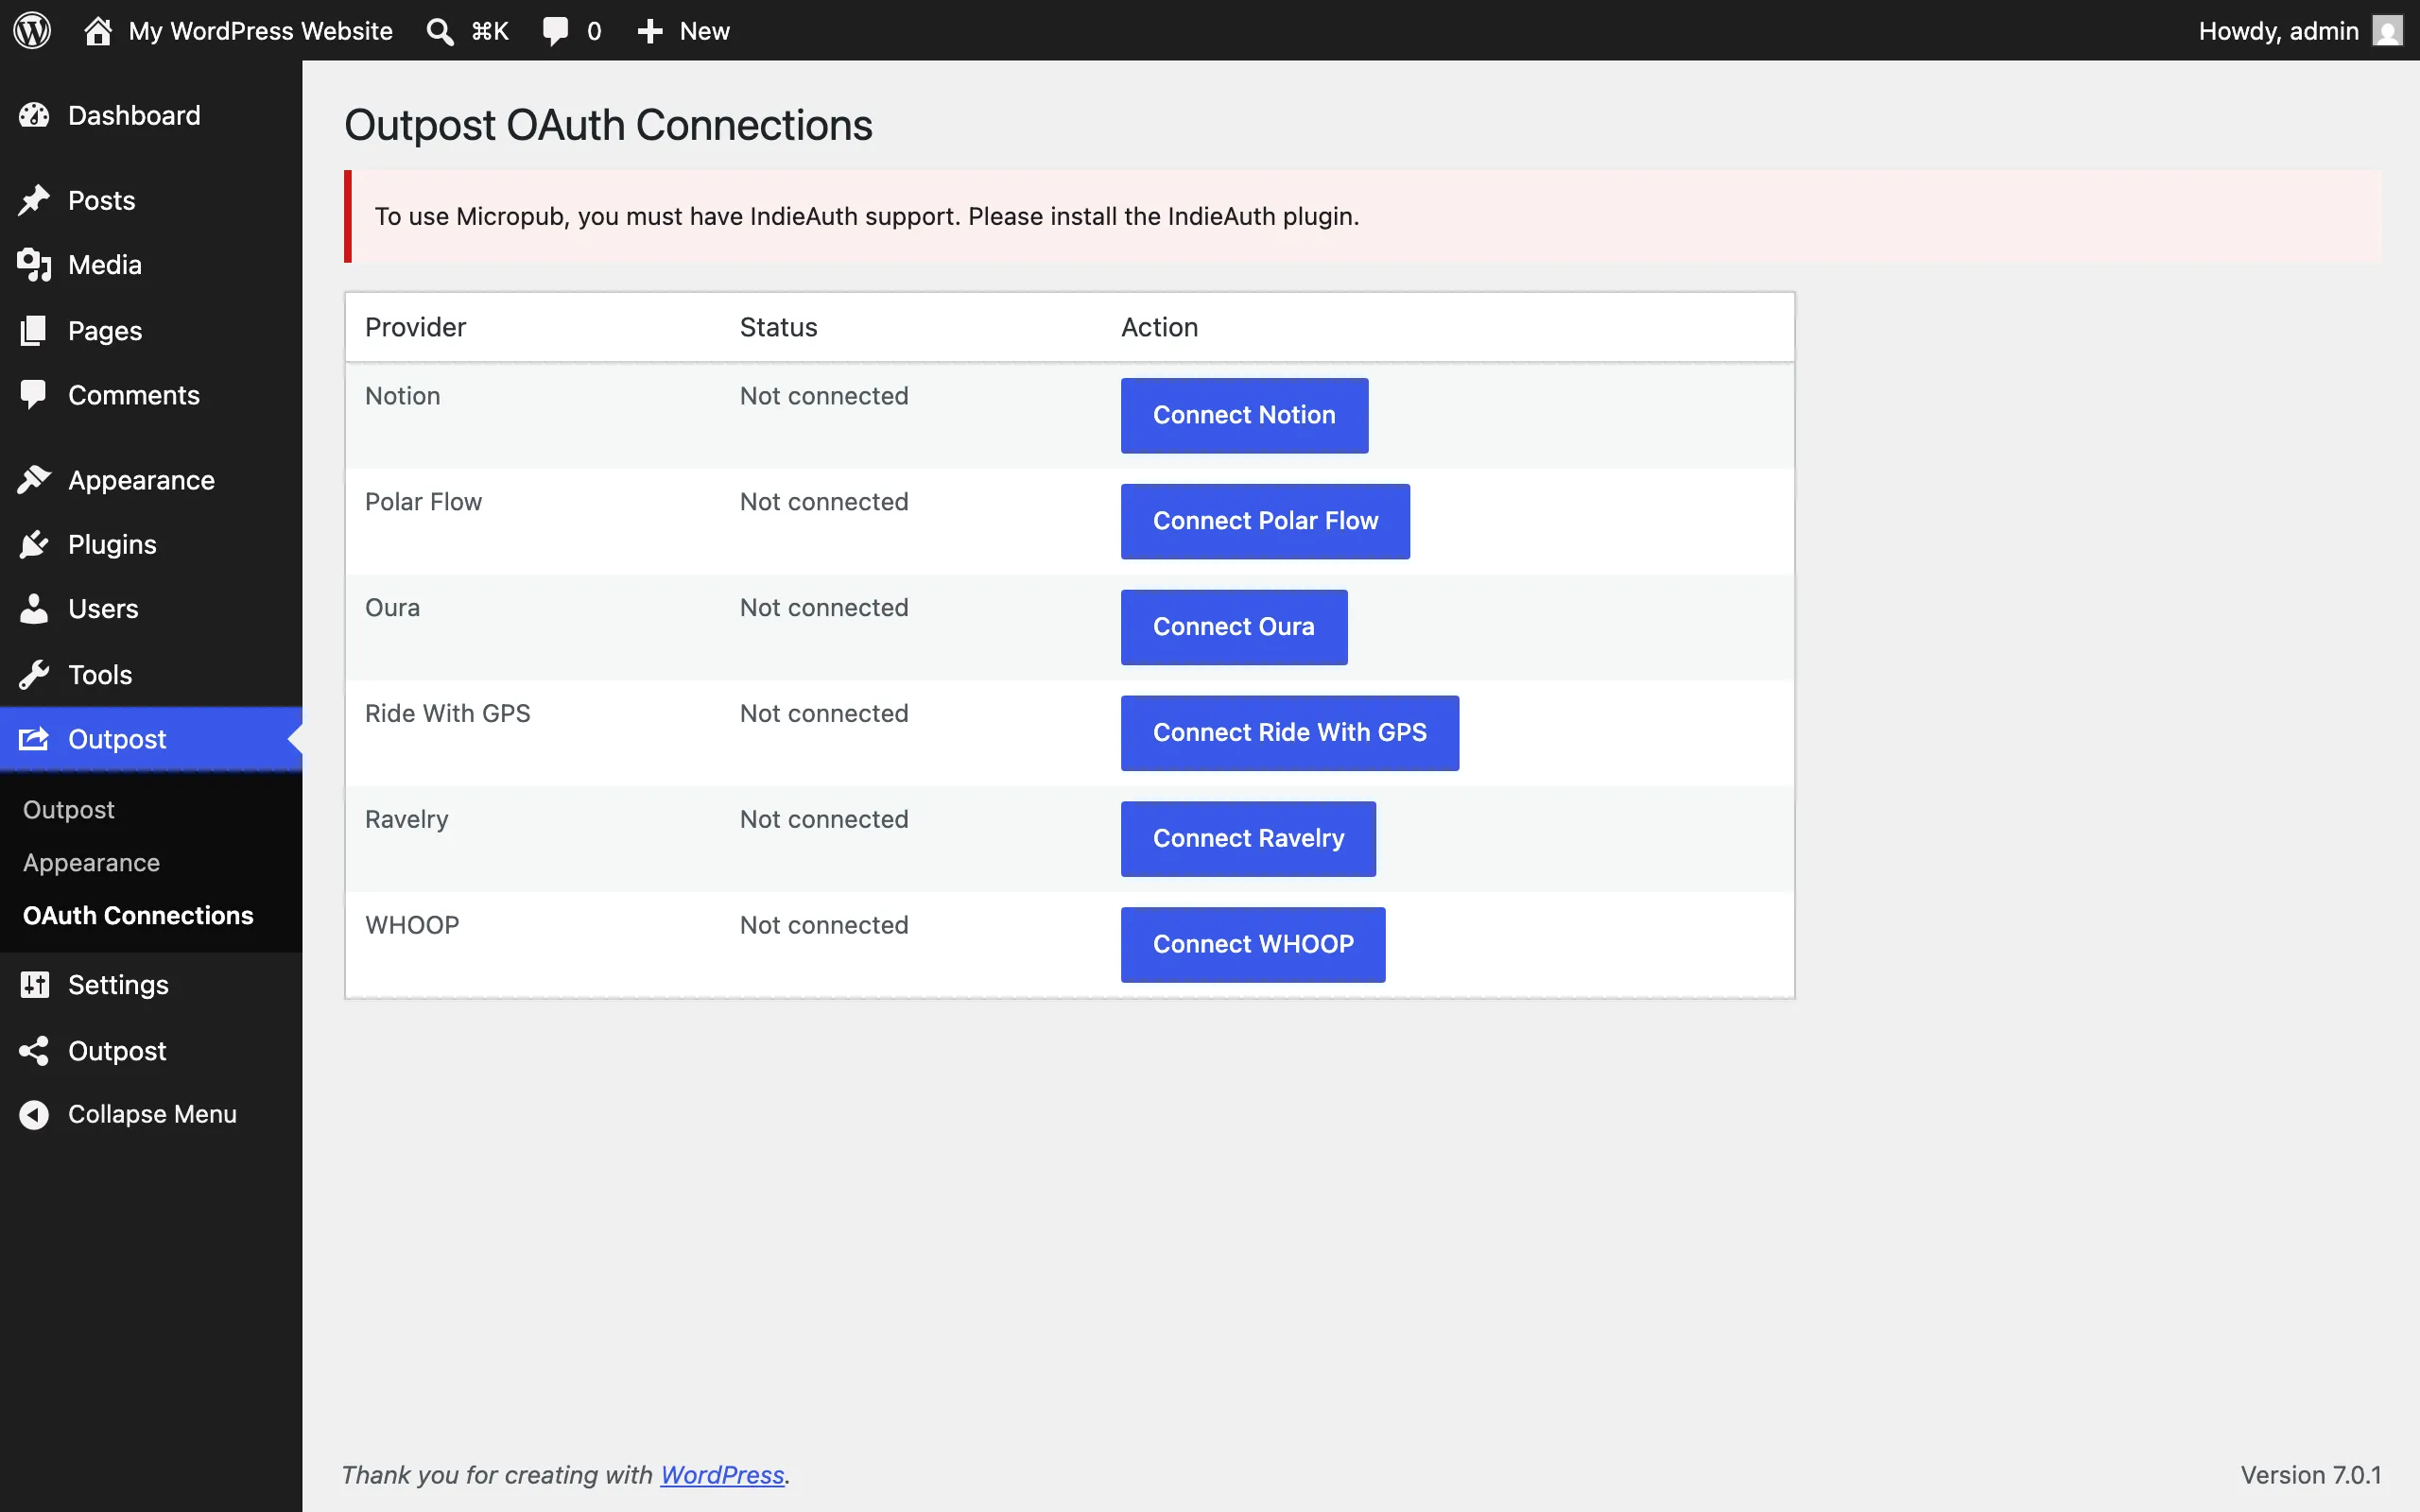Image resolution: width=2420 pixels, height=1512 pixels.
Task: Click the admin avatar image
Action: (x=2387, y=31)
